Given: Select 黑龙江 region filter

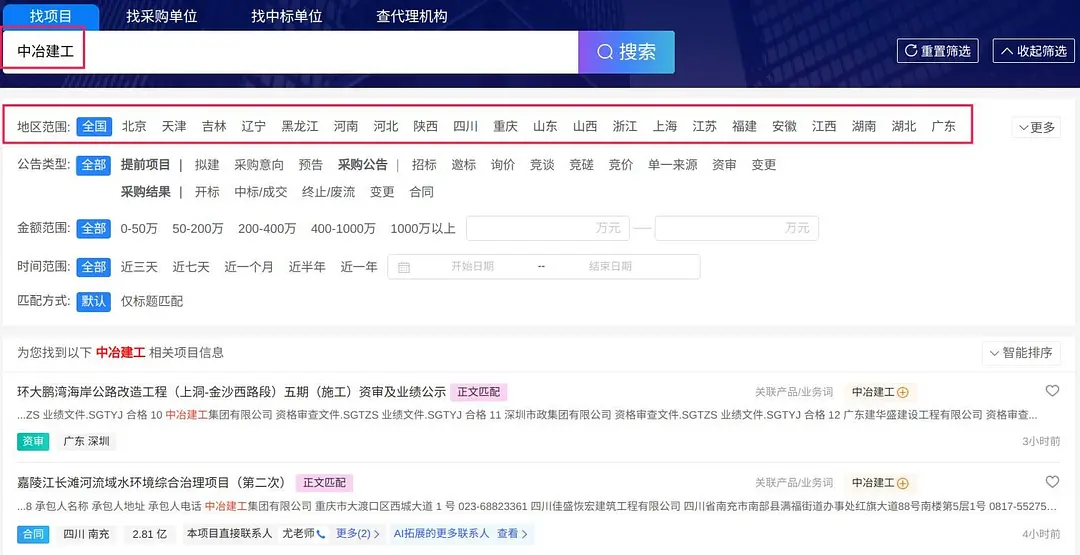Looking at the screenshot, I should tap(300, 127).
